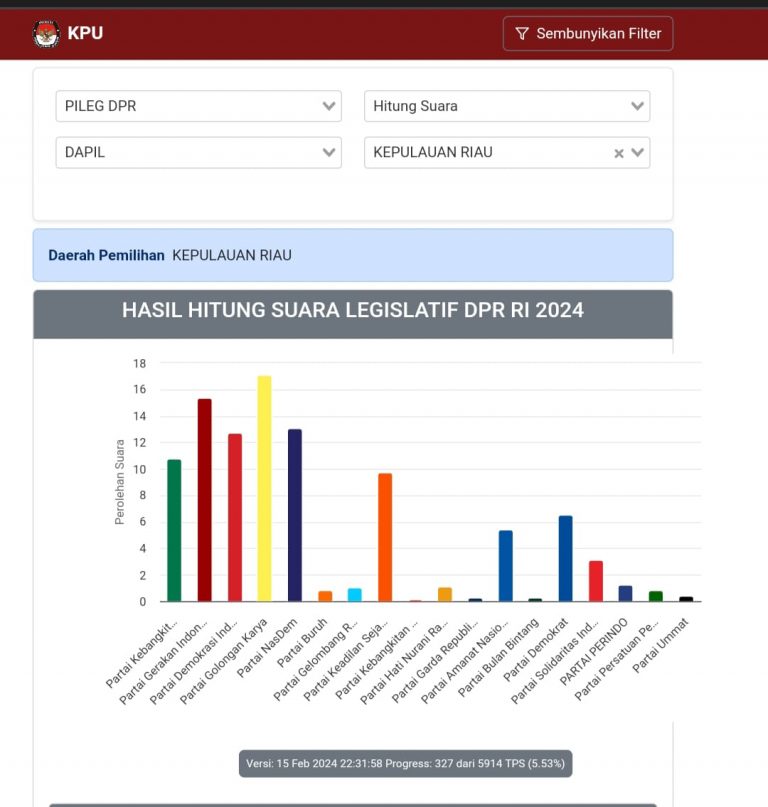The width and height of the screenshot is (768, 807).
Task: Expand KEPULAUAN RIAU dropdown chevron
Action: pos(638,152)
